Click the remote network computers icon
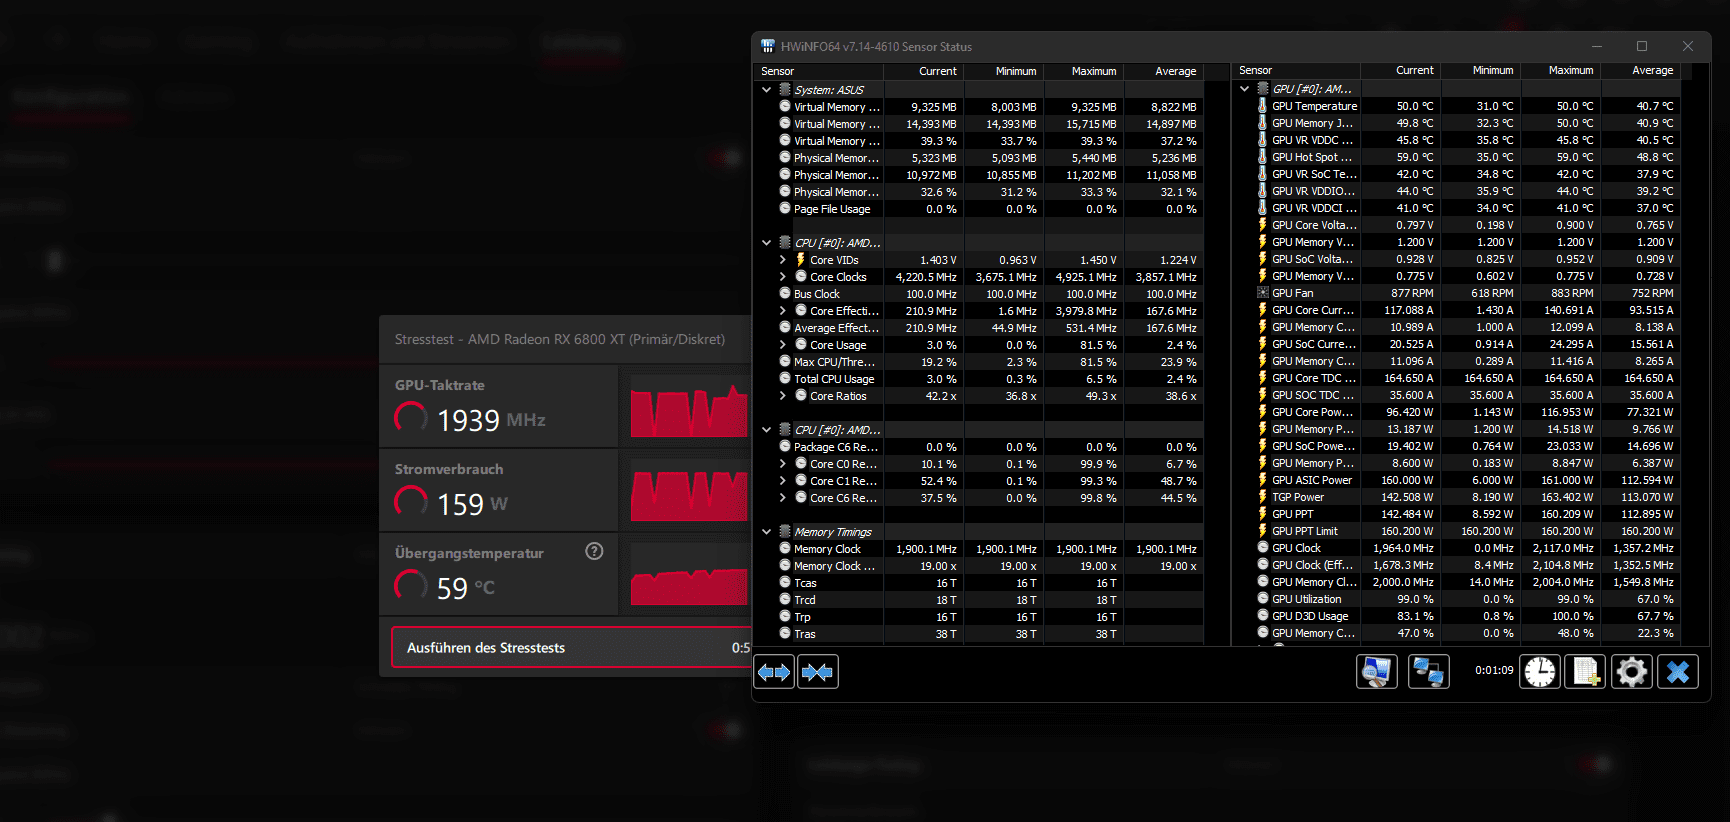 click(x=1428, y=672)
